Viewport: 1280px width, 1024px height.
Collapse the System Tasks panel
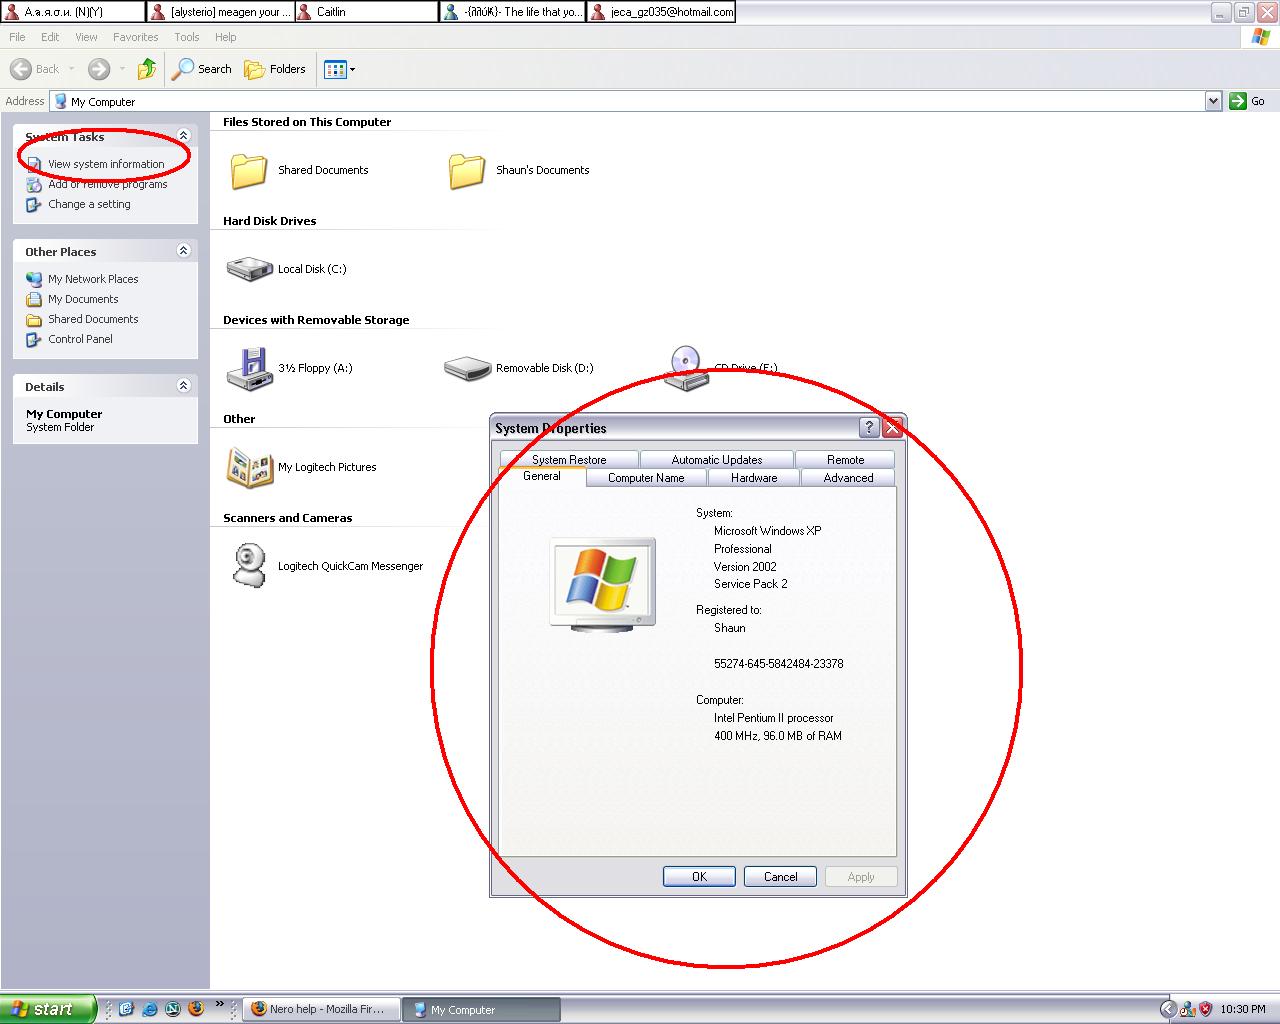183,136
